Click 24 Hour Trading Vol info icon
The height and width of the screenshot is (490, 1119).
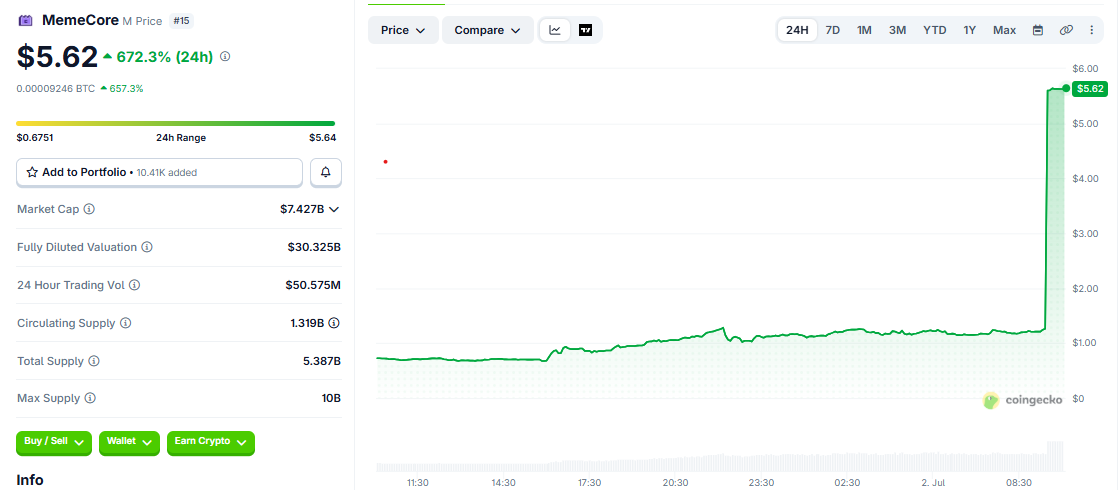[x=134, y=285]
